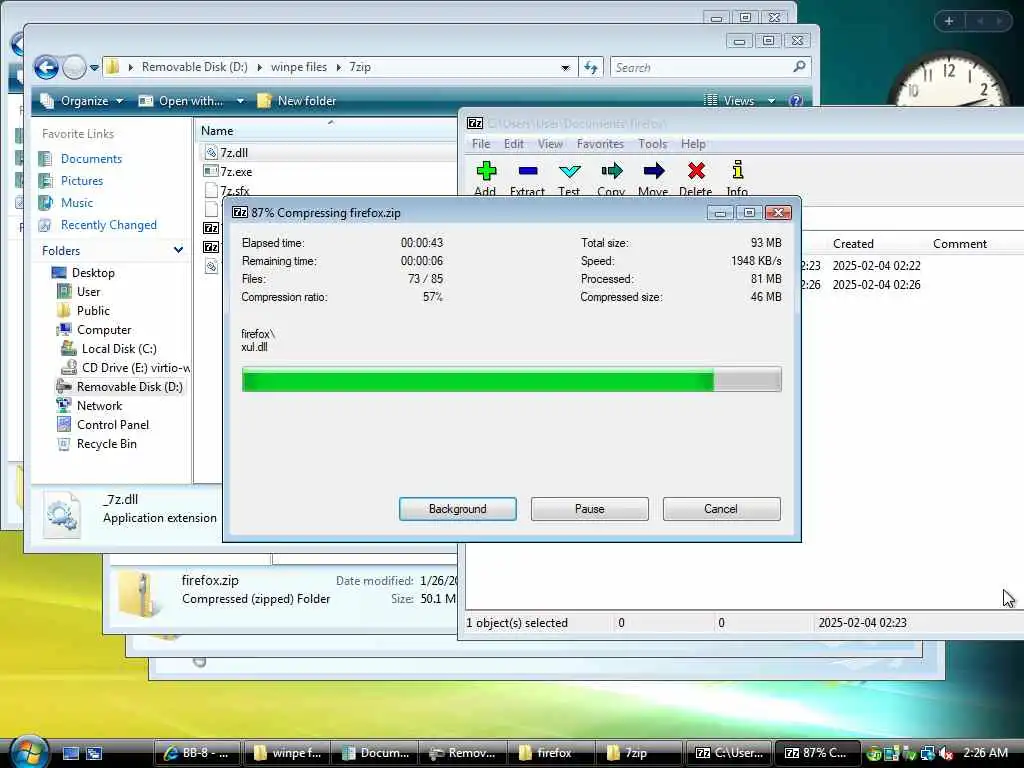The image size is (1024, 768).
Task: Click the Comment column header in 7-Zip
Action: tap(960, 244)
